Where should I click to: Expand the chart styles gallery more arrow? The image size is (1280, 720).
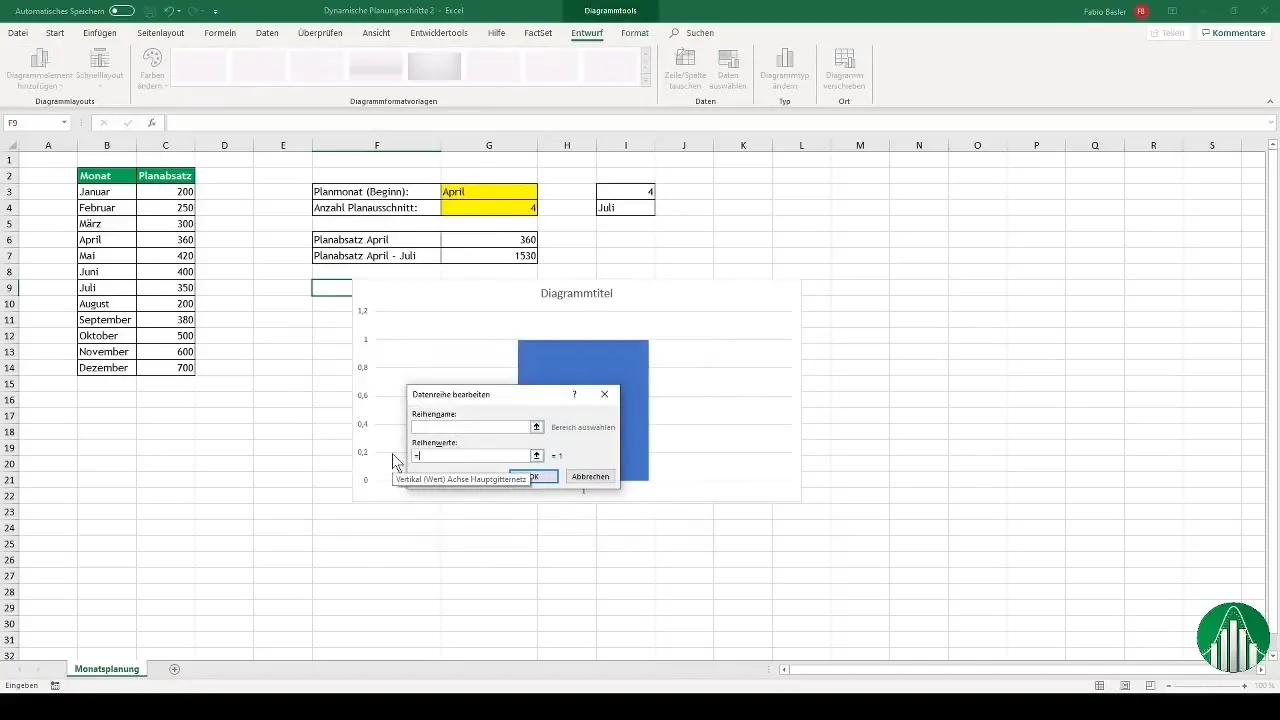[646, 79]
